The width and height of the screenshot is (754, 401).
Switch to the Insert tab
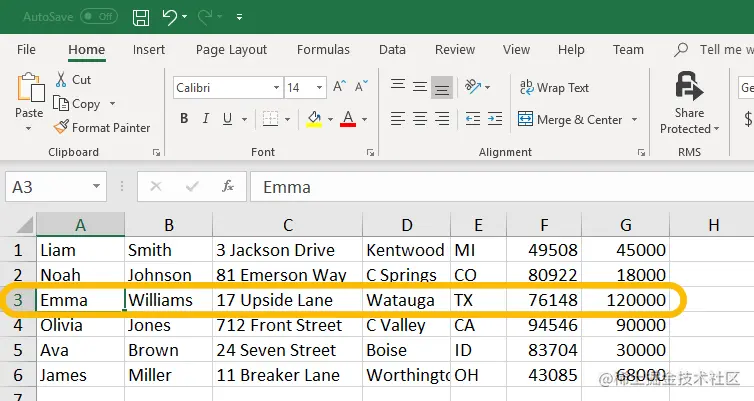pyautogui.click(x=149, y=50)
